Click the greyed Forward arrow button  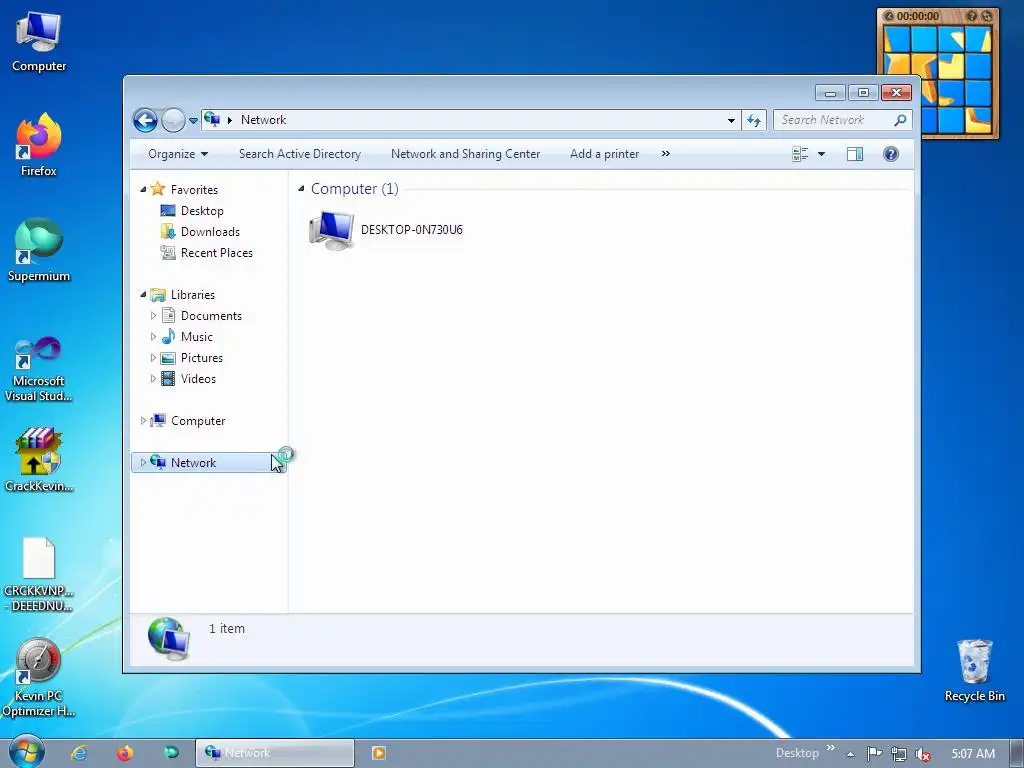pos(173,120)
